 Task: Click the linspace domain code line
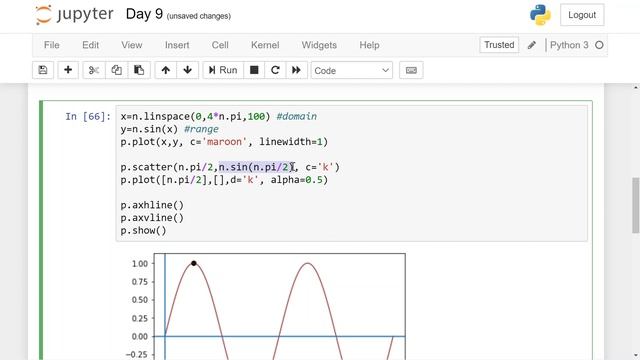coord(218,117)
